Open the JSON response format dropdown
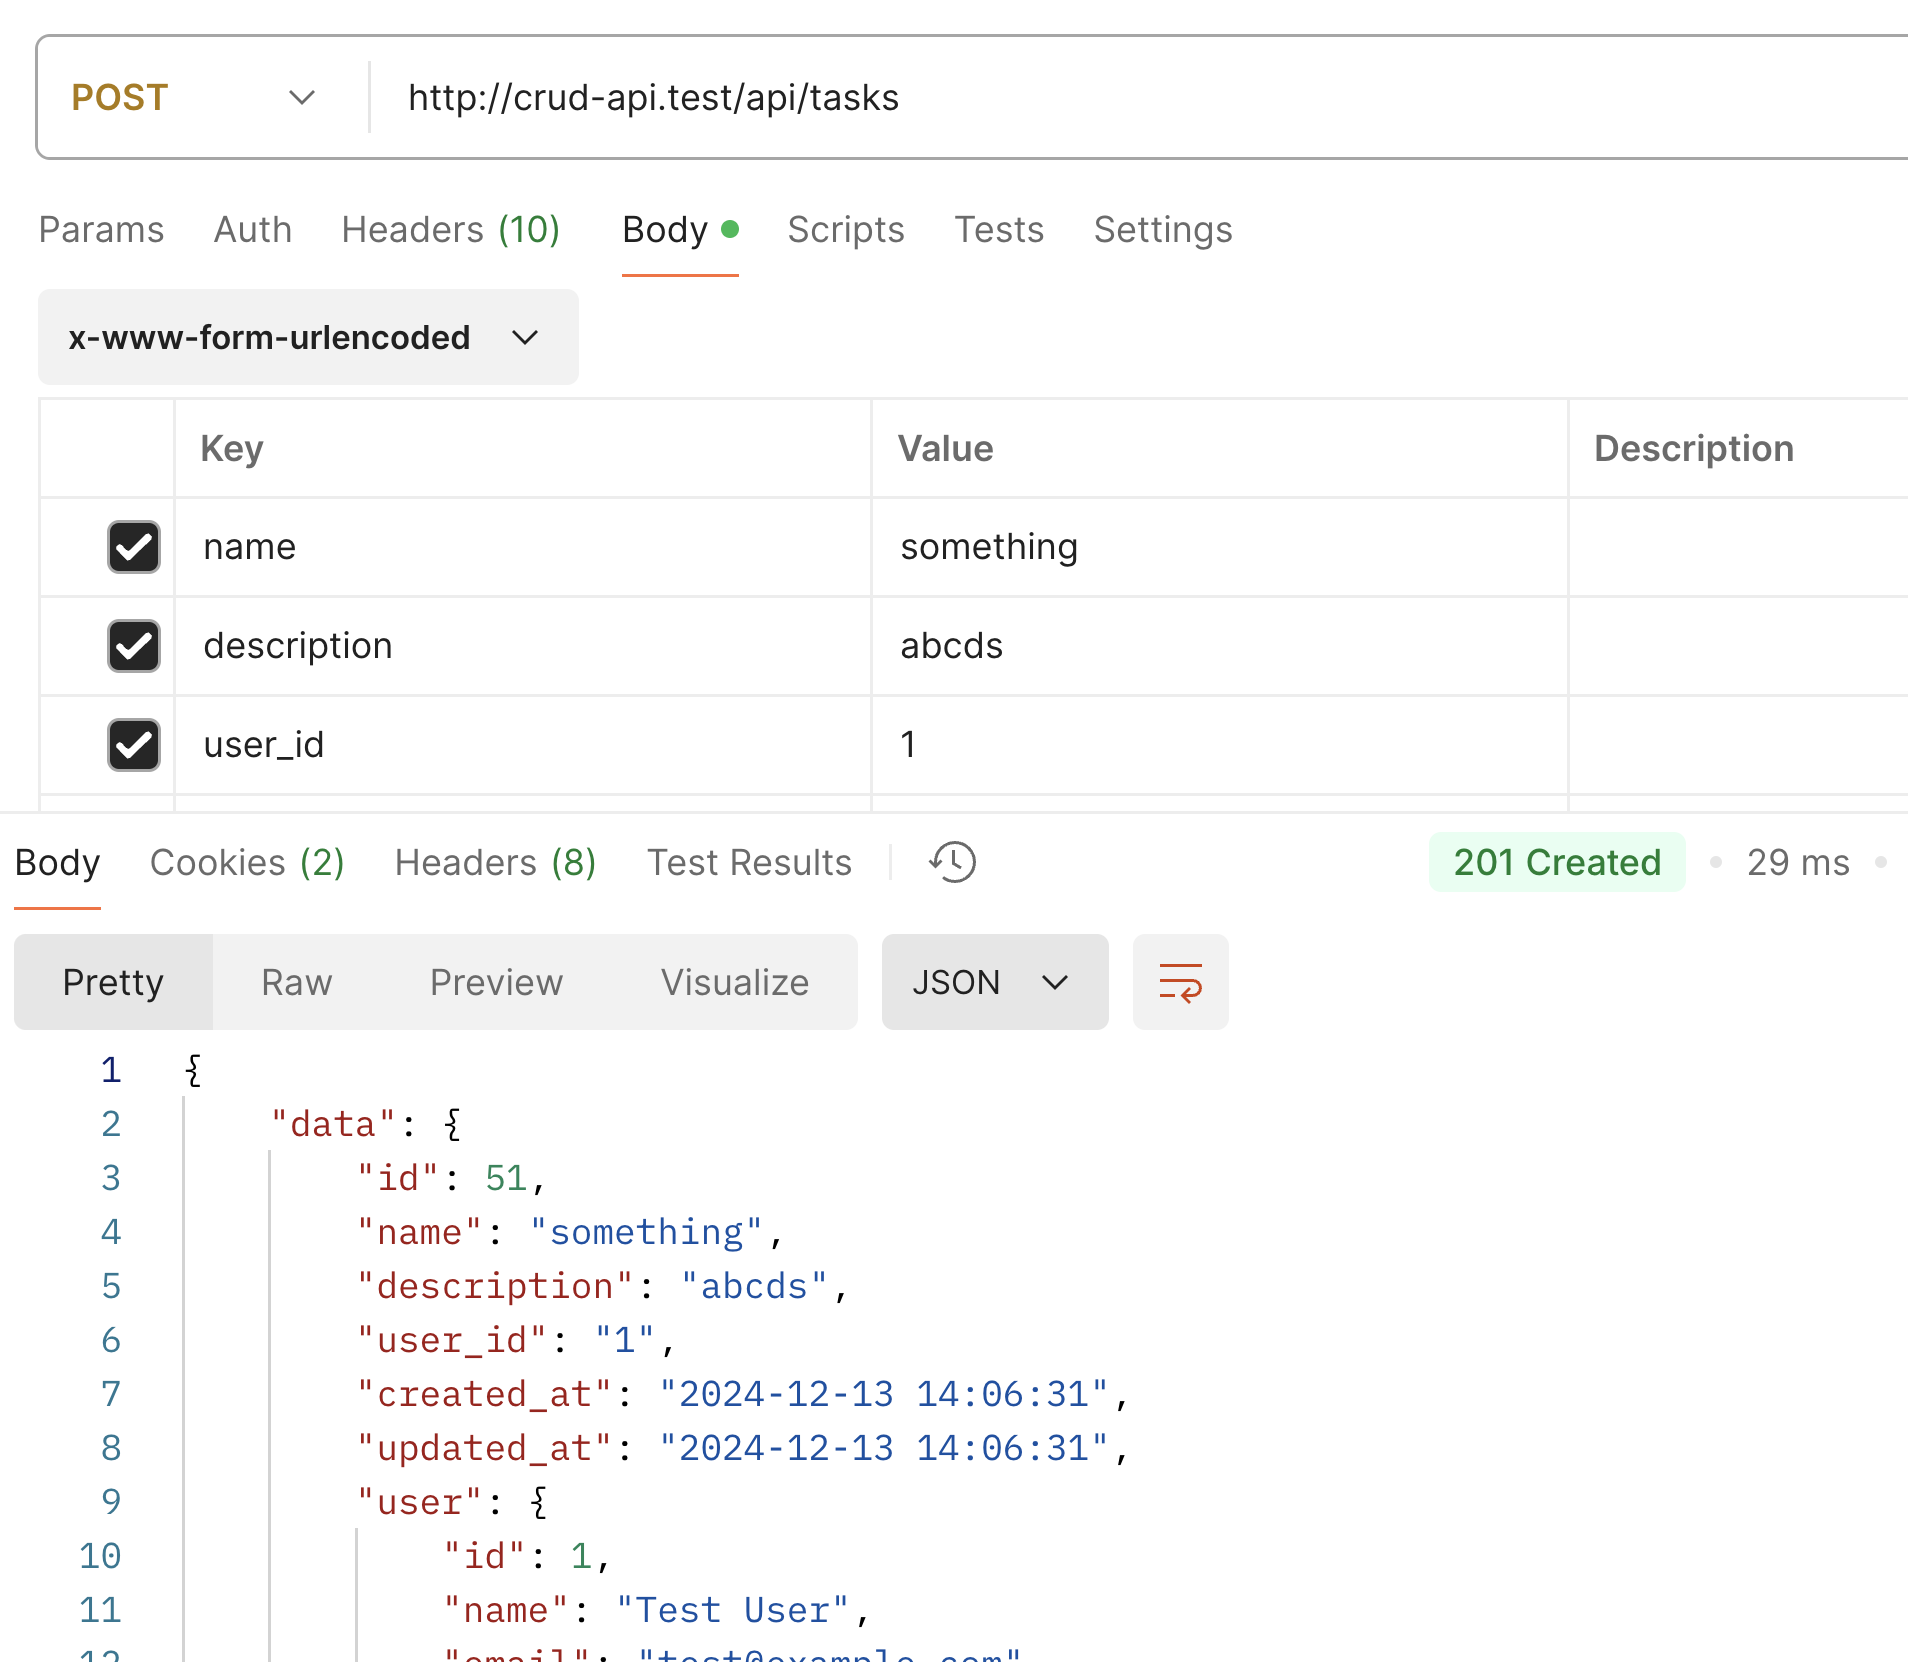Viewport: 1908px width, 1662px height. click(994, 982)
